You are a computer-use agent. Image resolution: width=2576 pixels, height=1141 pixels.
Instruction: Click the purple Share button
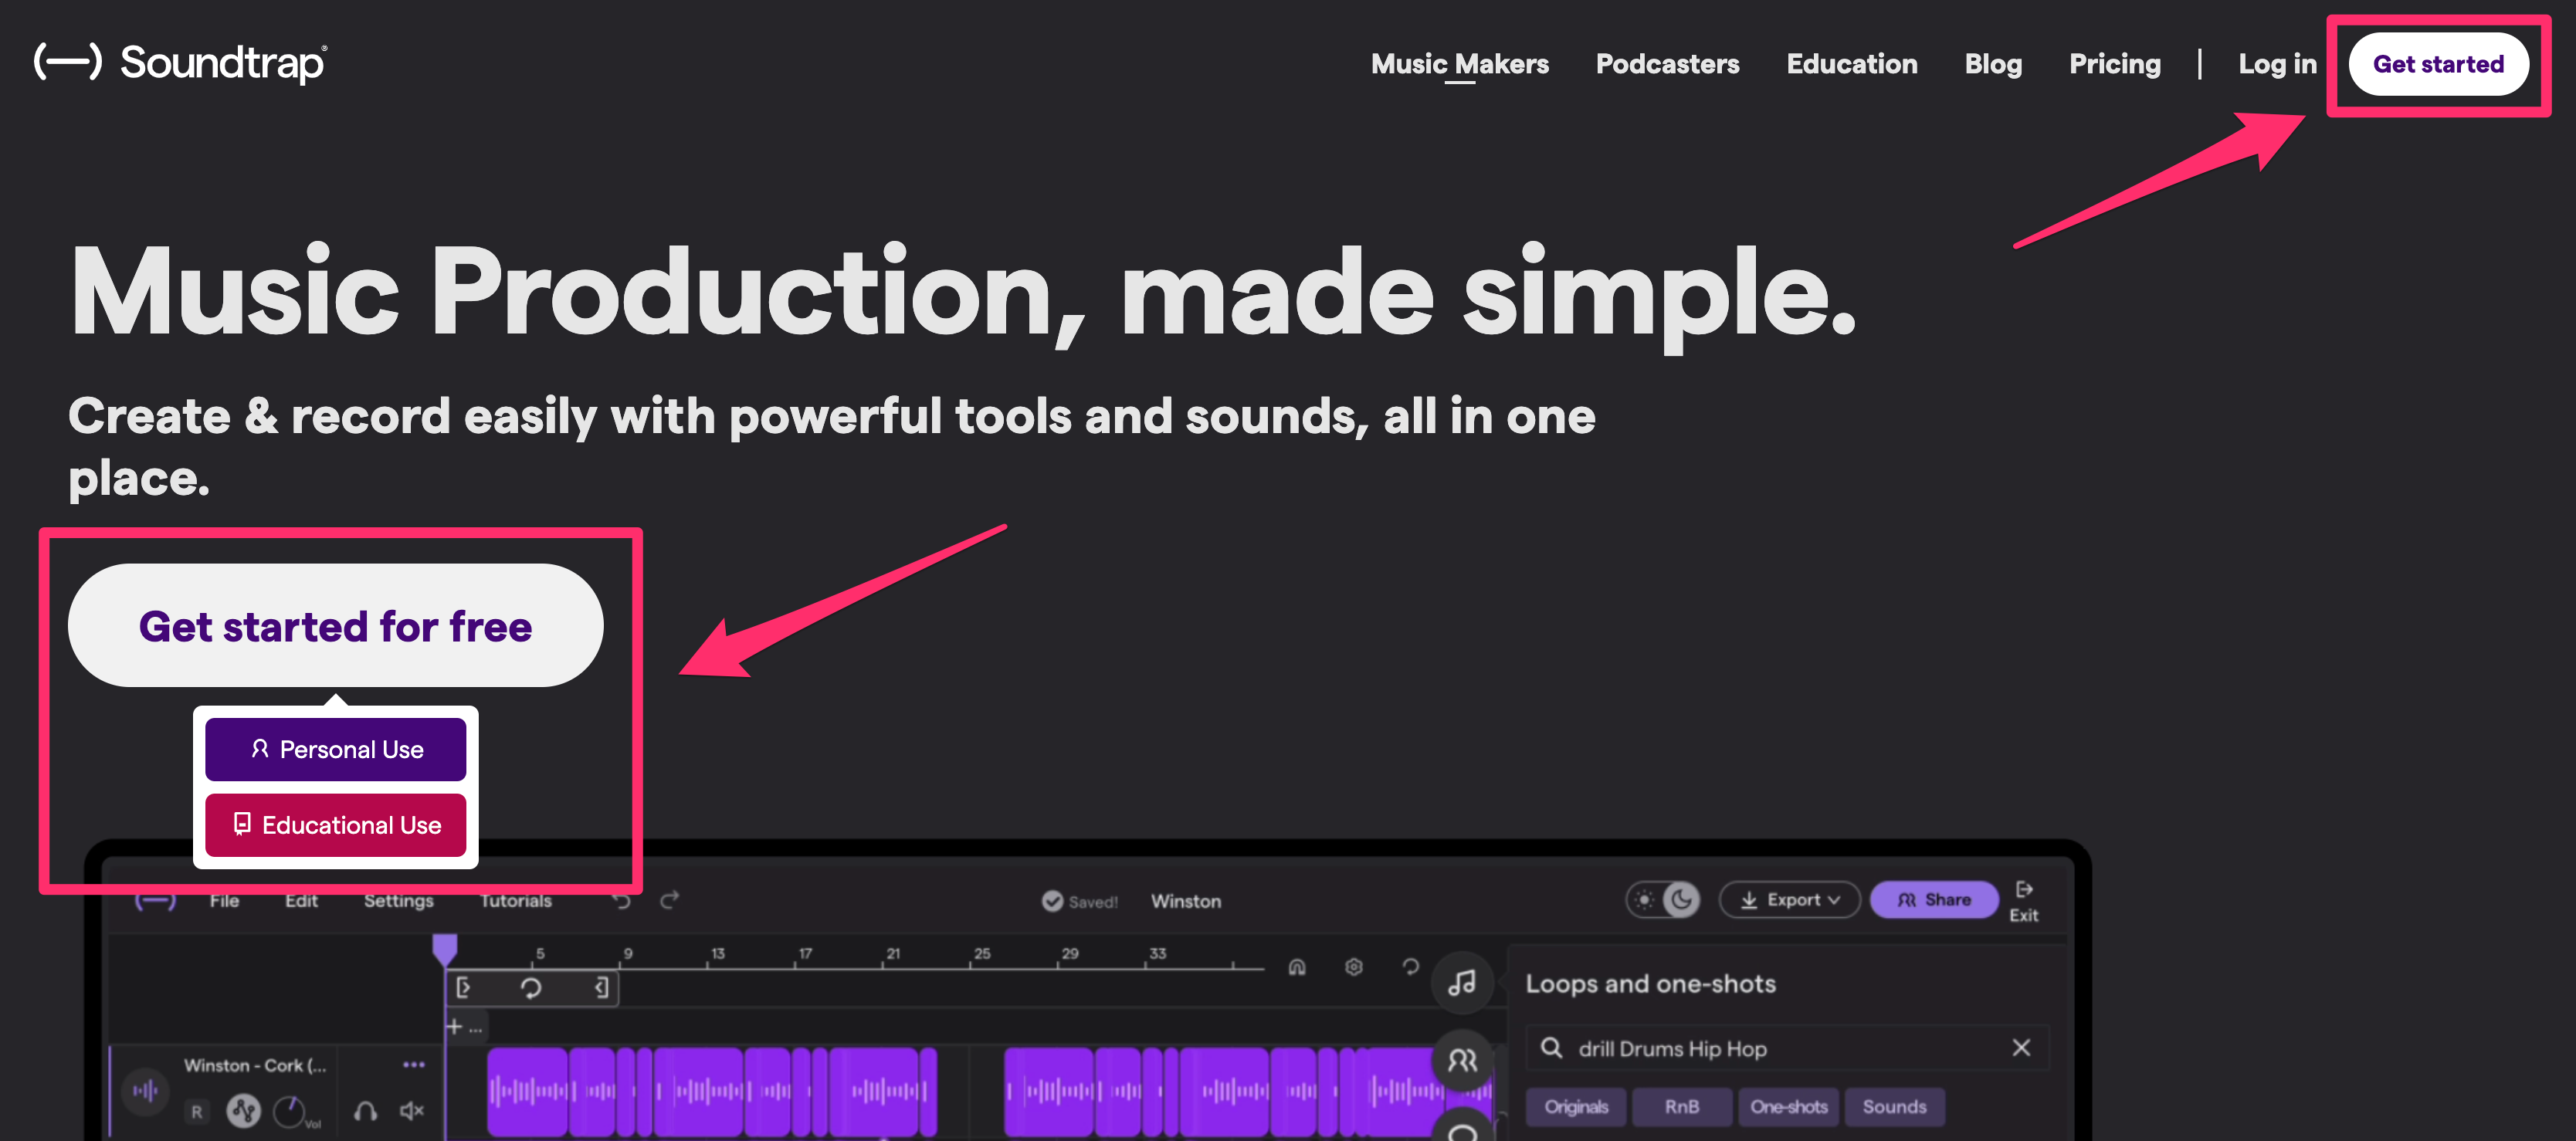pos(1934,900)
